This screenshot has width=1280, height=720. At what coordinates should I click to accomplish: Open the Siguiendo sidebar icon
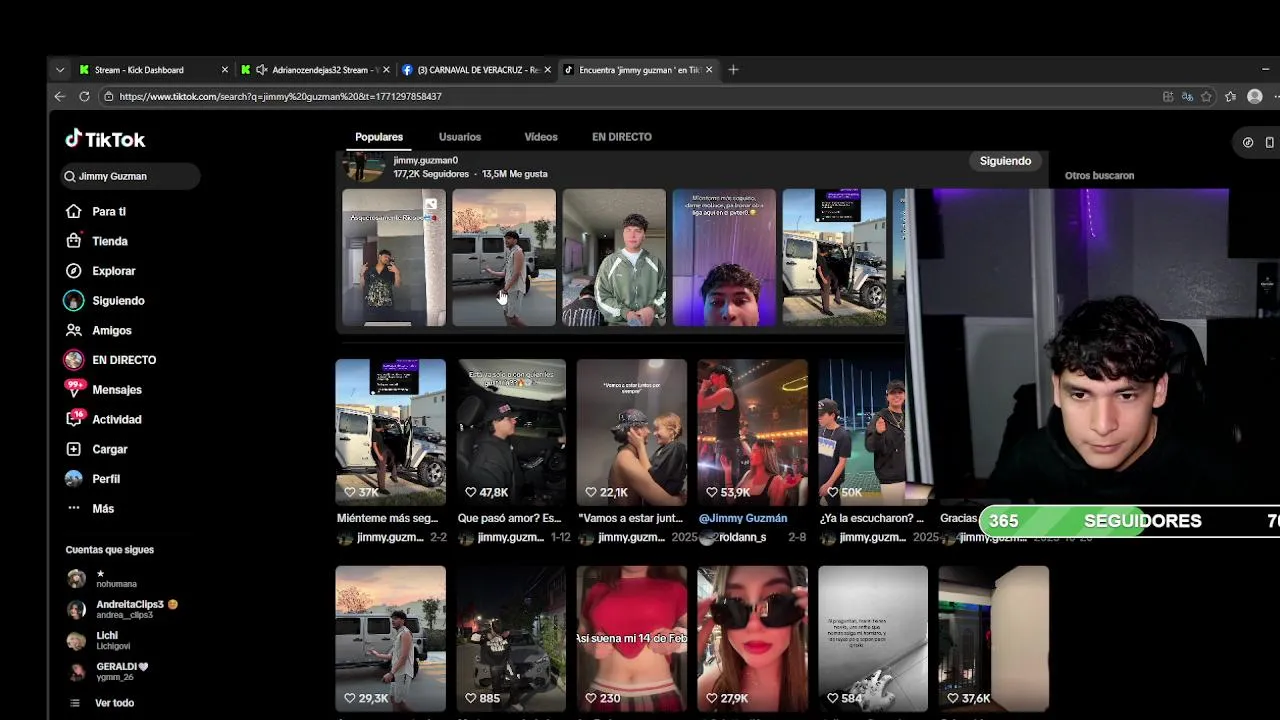click(x=73, y=300)
